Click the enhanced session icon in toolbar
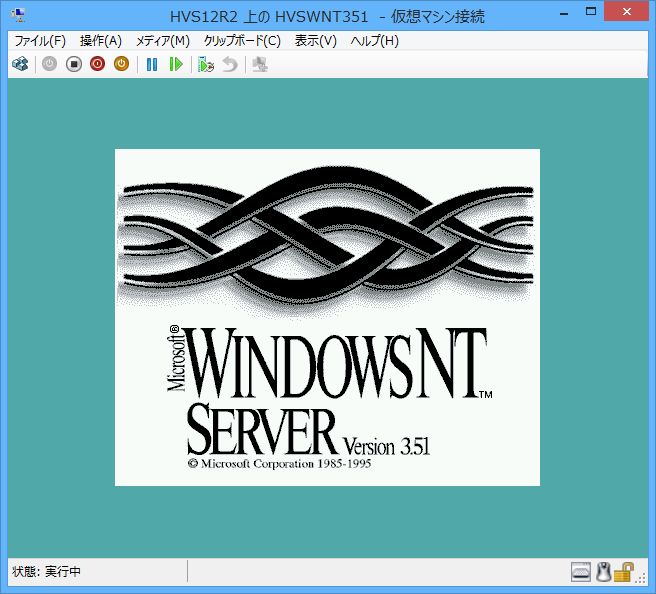 click(260, 64)
